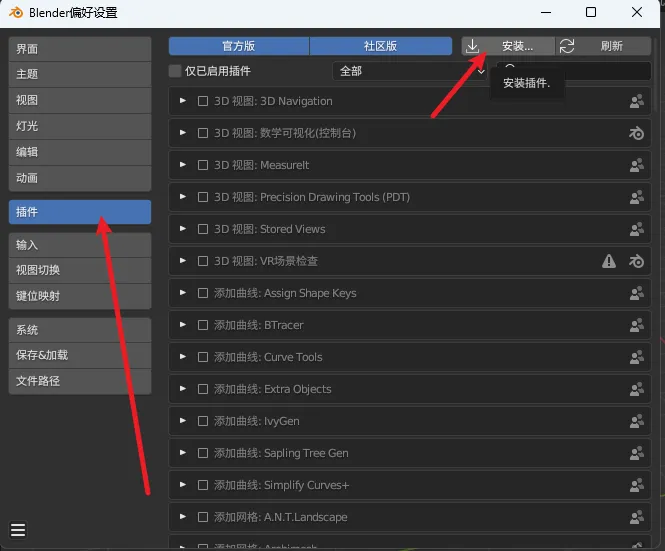Expand the VR场景检查 add-on details
This screenshot has height=551, width=665.
click(x=183, y=261)
